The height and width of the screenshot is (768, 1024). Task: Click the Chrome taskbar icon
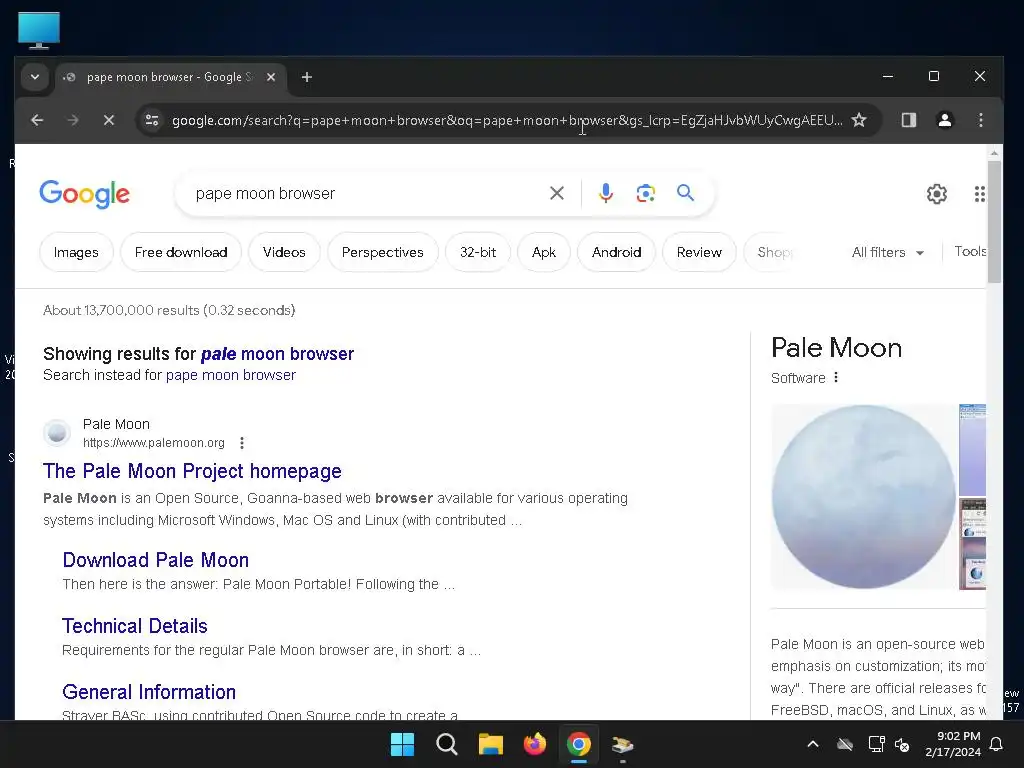click(x=579, y=744)
